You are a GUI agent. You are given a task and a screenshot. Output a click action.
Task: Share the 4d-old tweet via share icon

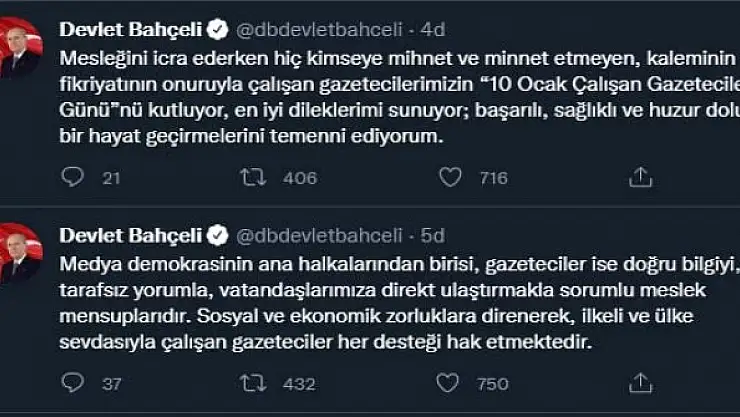pyautogui.click(x=640, y=177)
